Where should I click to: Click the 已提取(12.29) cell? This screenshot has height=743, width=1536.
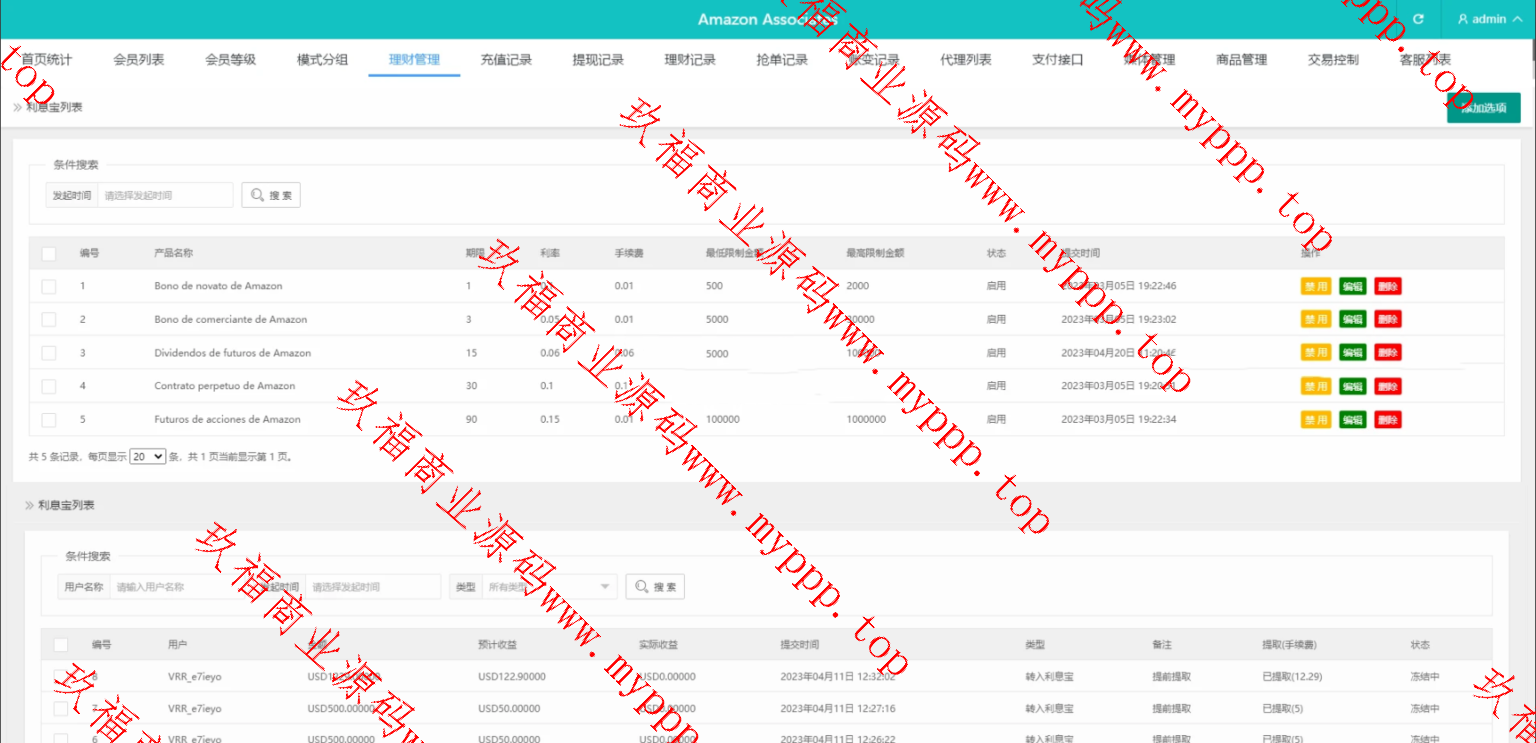pos(1292,677)
